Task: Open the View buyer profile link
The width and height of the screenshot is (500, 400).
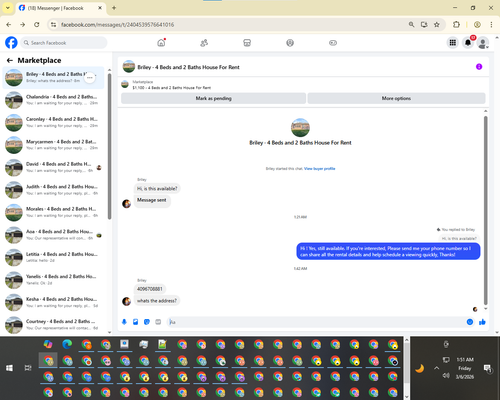Action: coord(320,169)
